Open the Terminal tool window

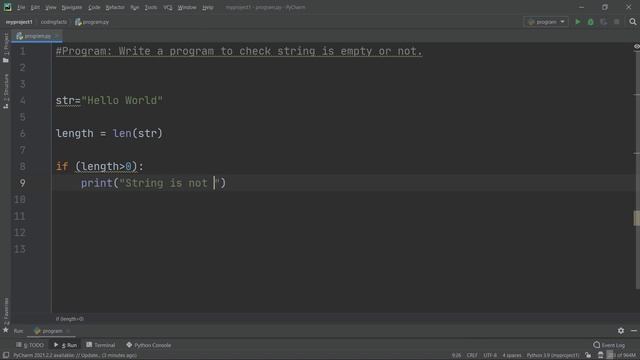click(x=101, y=345)
